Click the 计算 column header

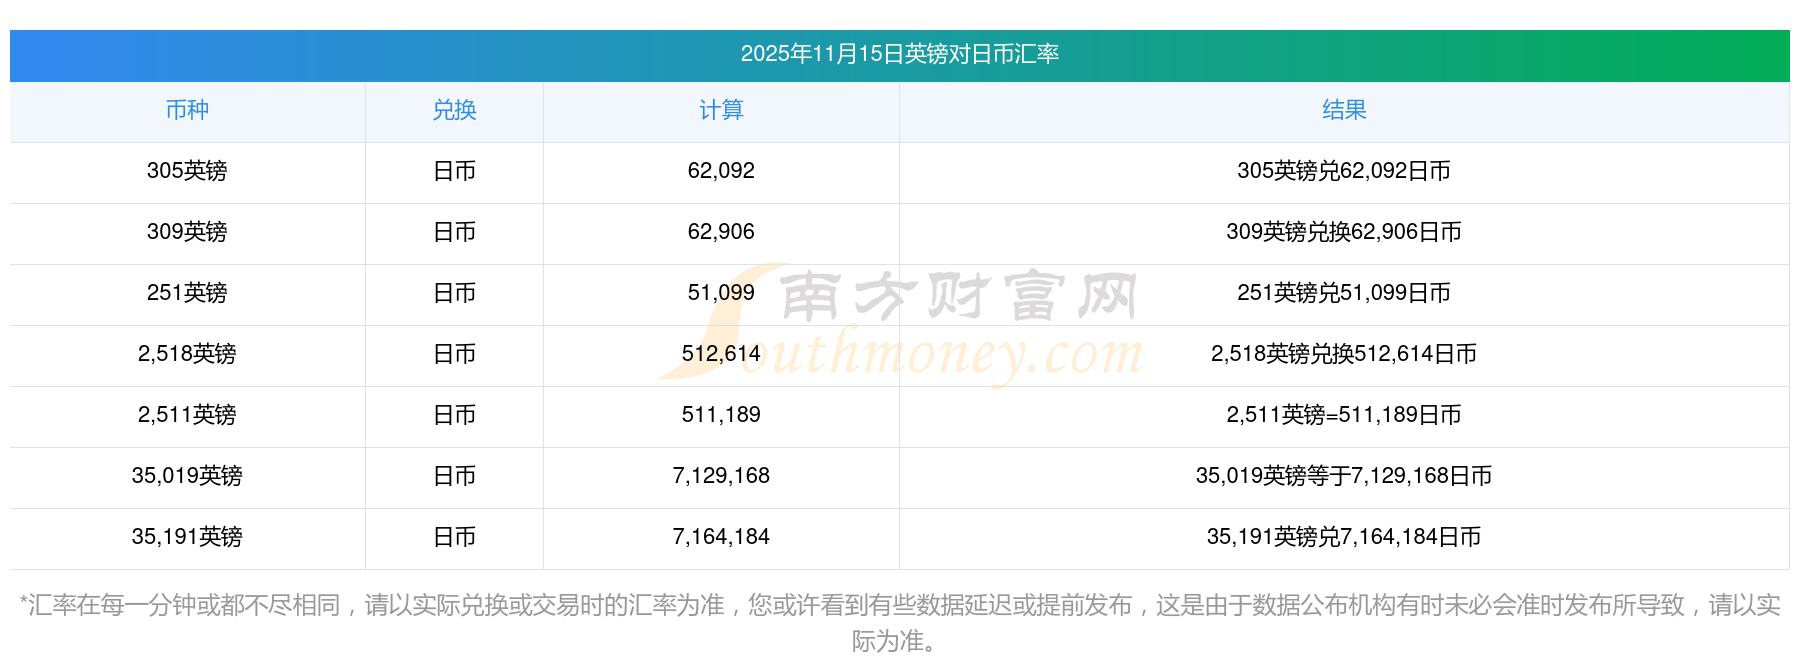pos(721,110)
